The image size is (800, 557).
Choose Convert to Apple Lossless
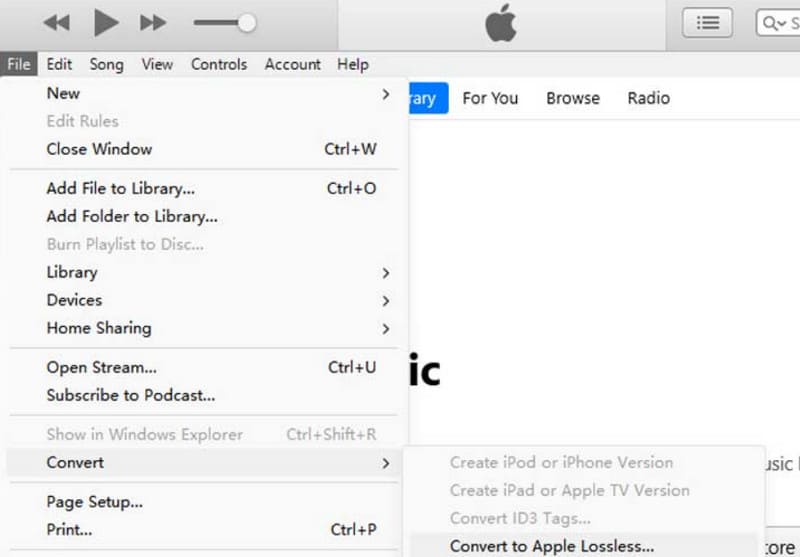[584, 546]
